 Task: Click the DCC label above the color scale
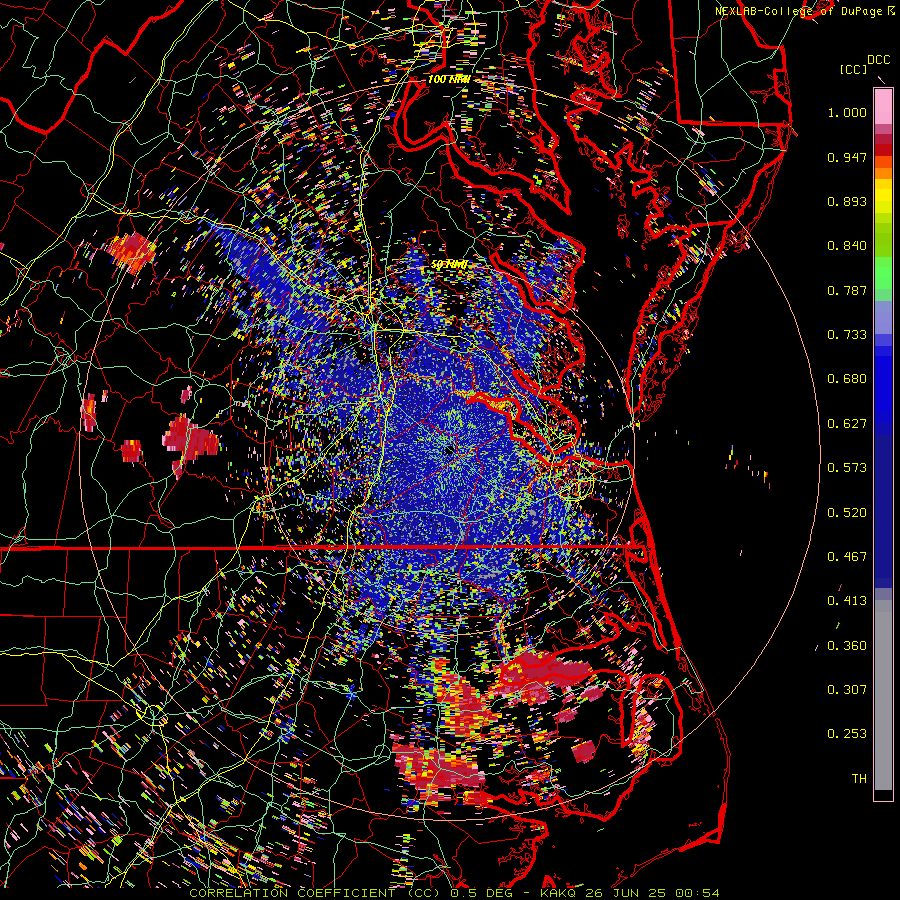pos(878,60)
